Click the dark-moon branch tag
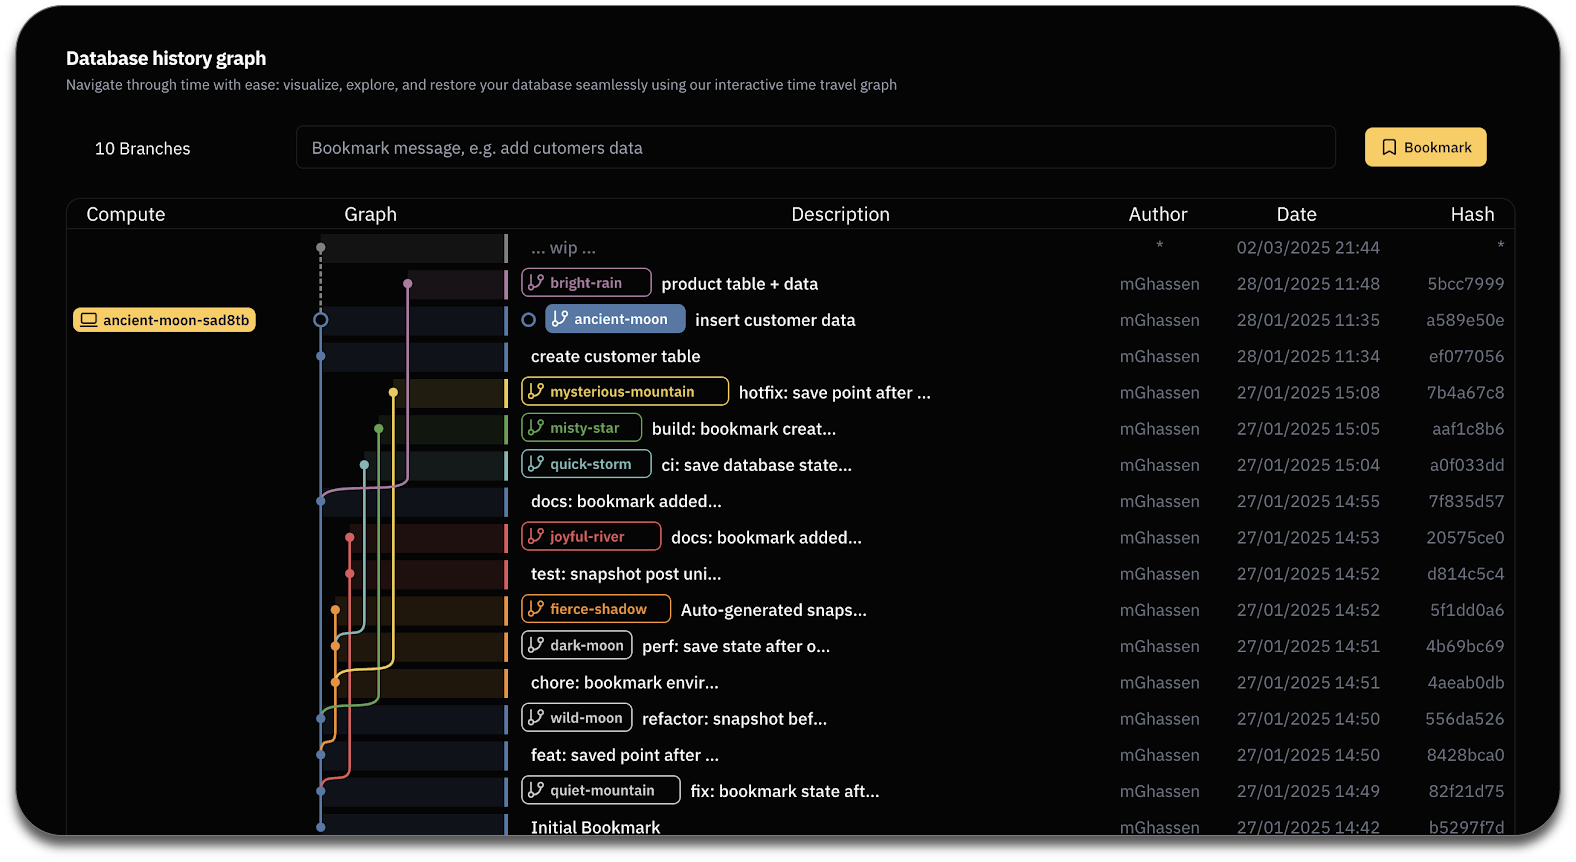Image resolution: width=1576 pixels, height=862 pixels. 577,645
